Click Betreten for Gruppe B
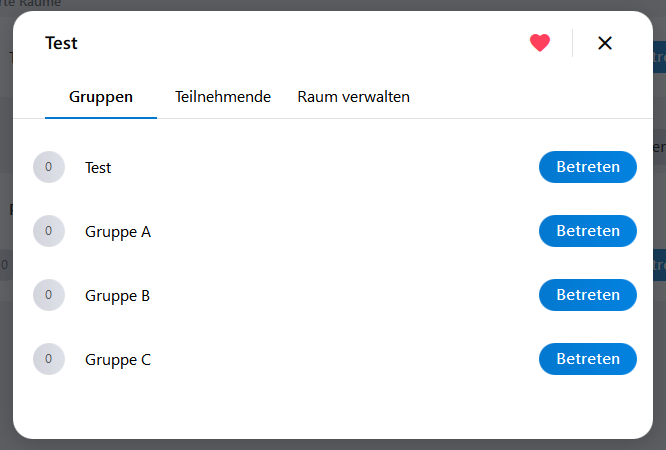Screen dimensions: 666x450 pos(588,295)
